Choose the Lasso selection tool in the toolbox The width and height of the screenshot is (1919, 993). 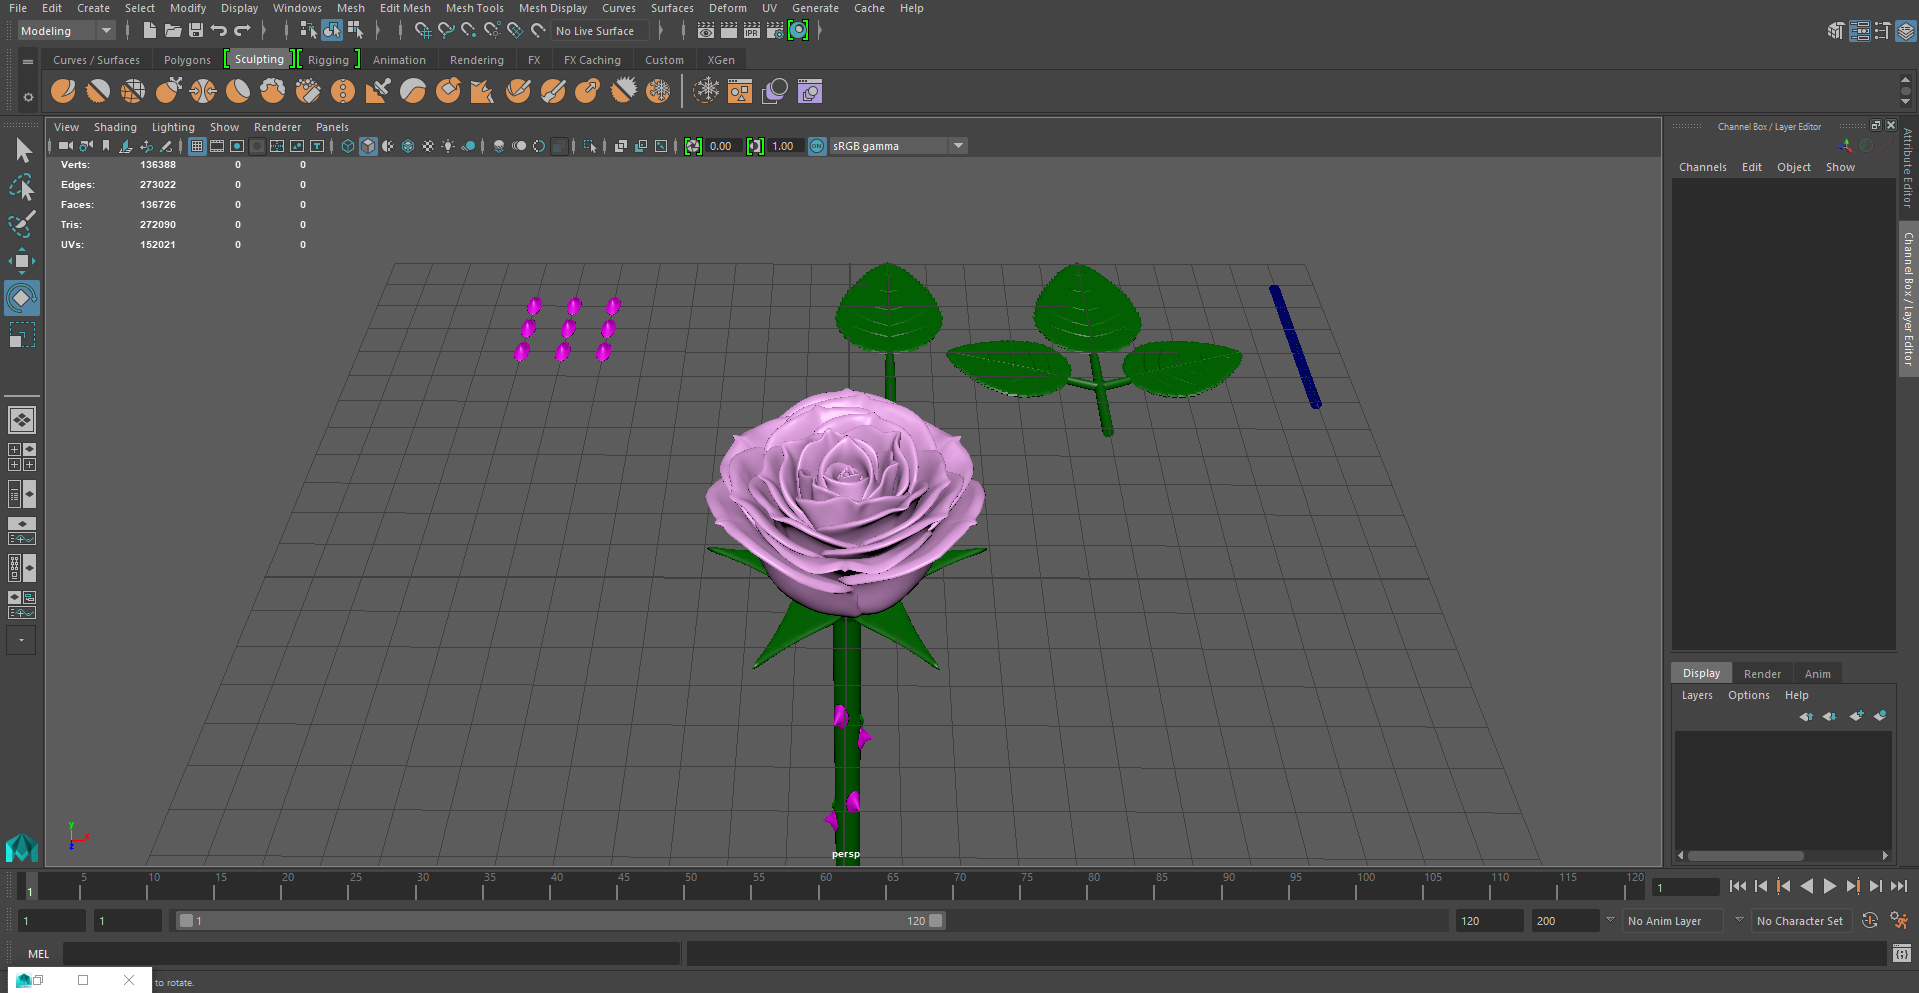tap(21, 188)
